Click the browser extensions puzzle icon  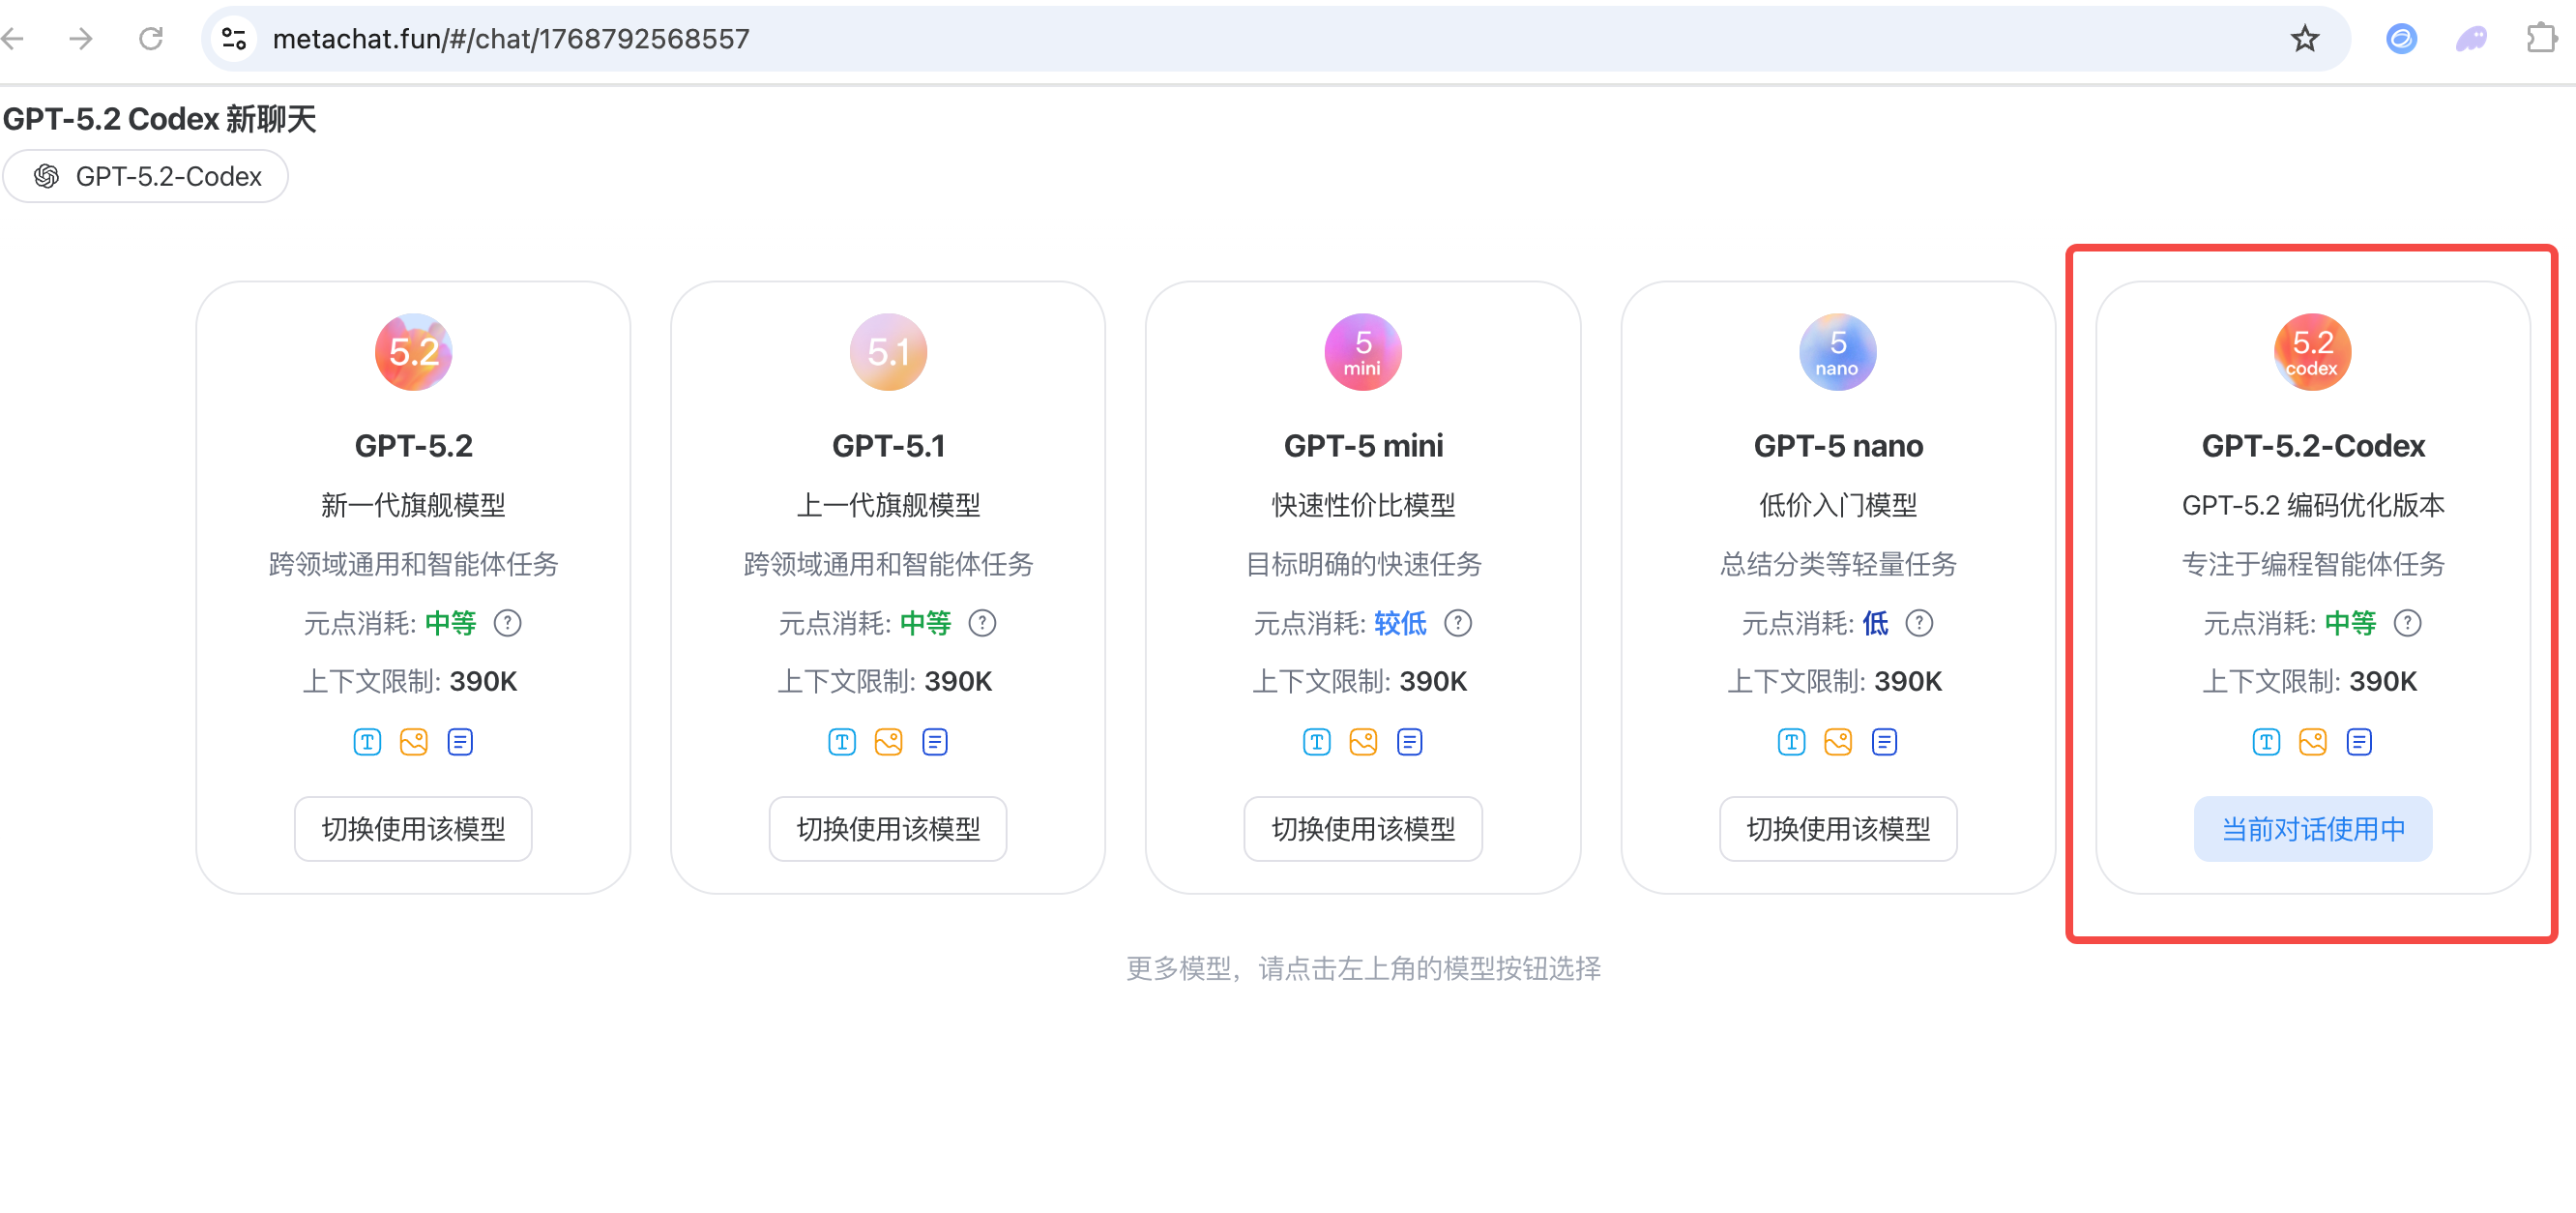pyautogui.click(x=2540, y=39)
